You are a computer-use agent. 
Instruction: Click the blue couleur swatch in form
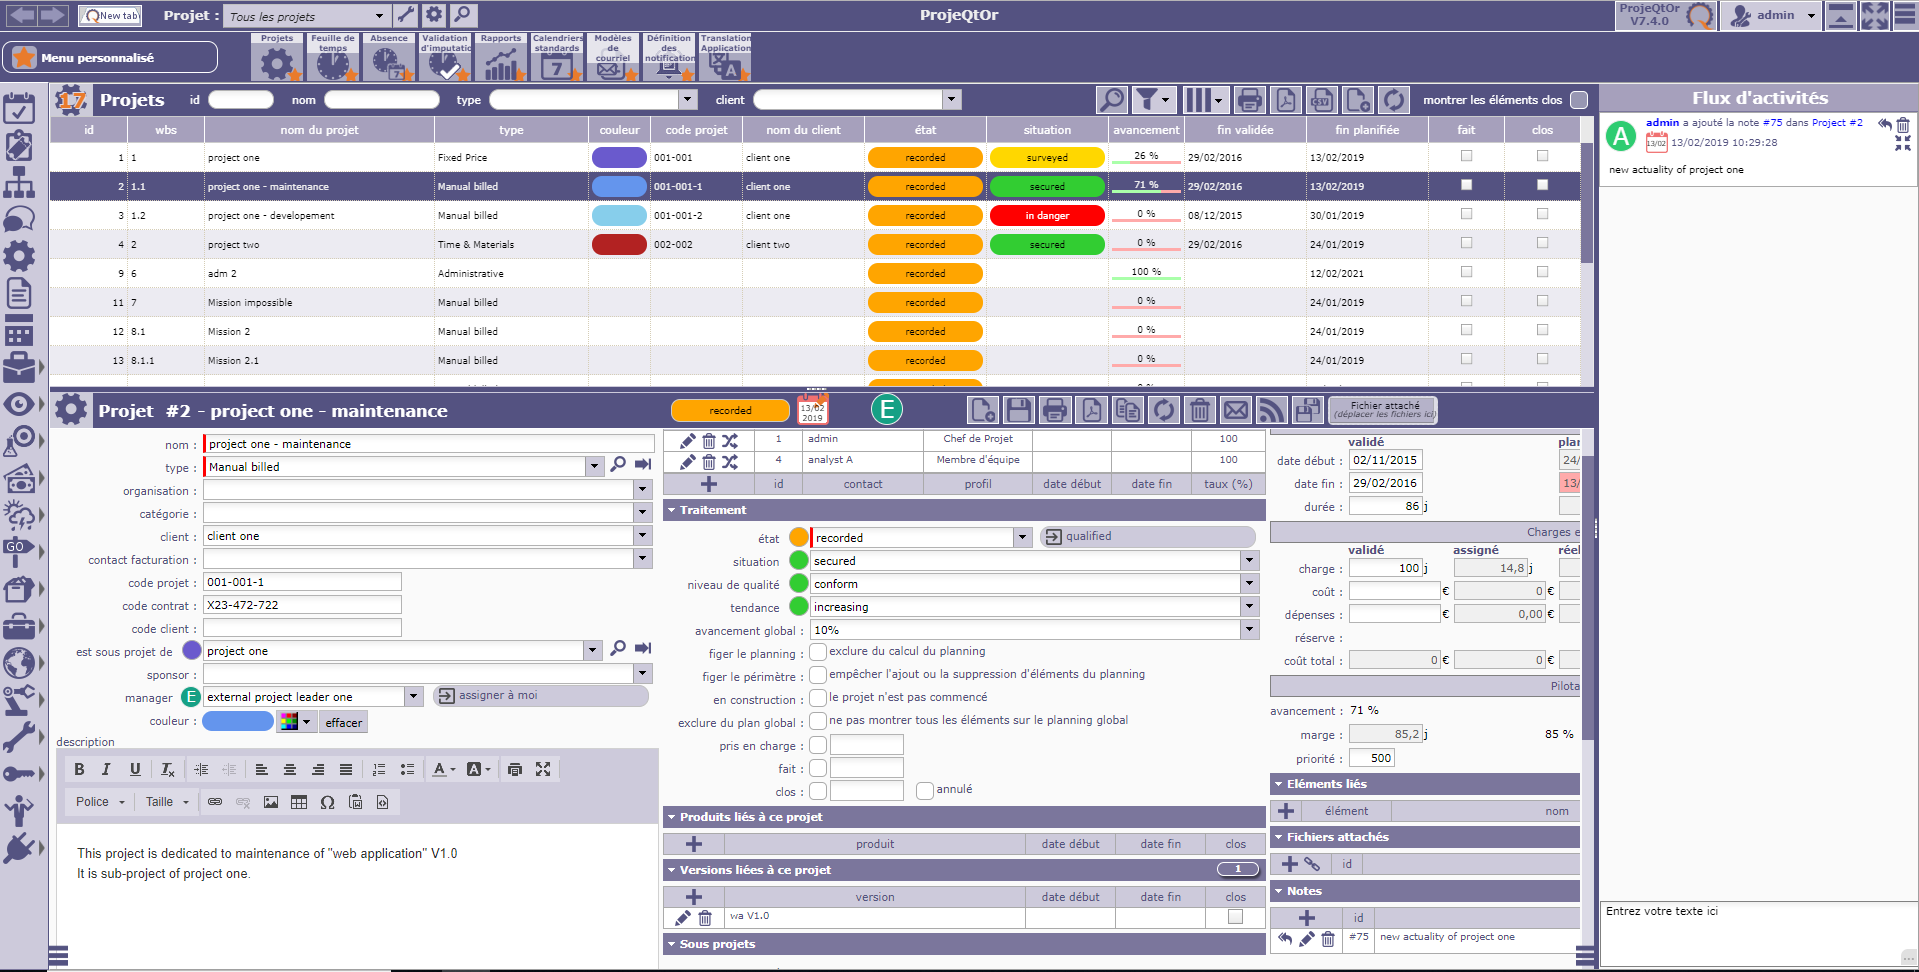coord(238,721)
